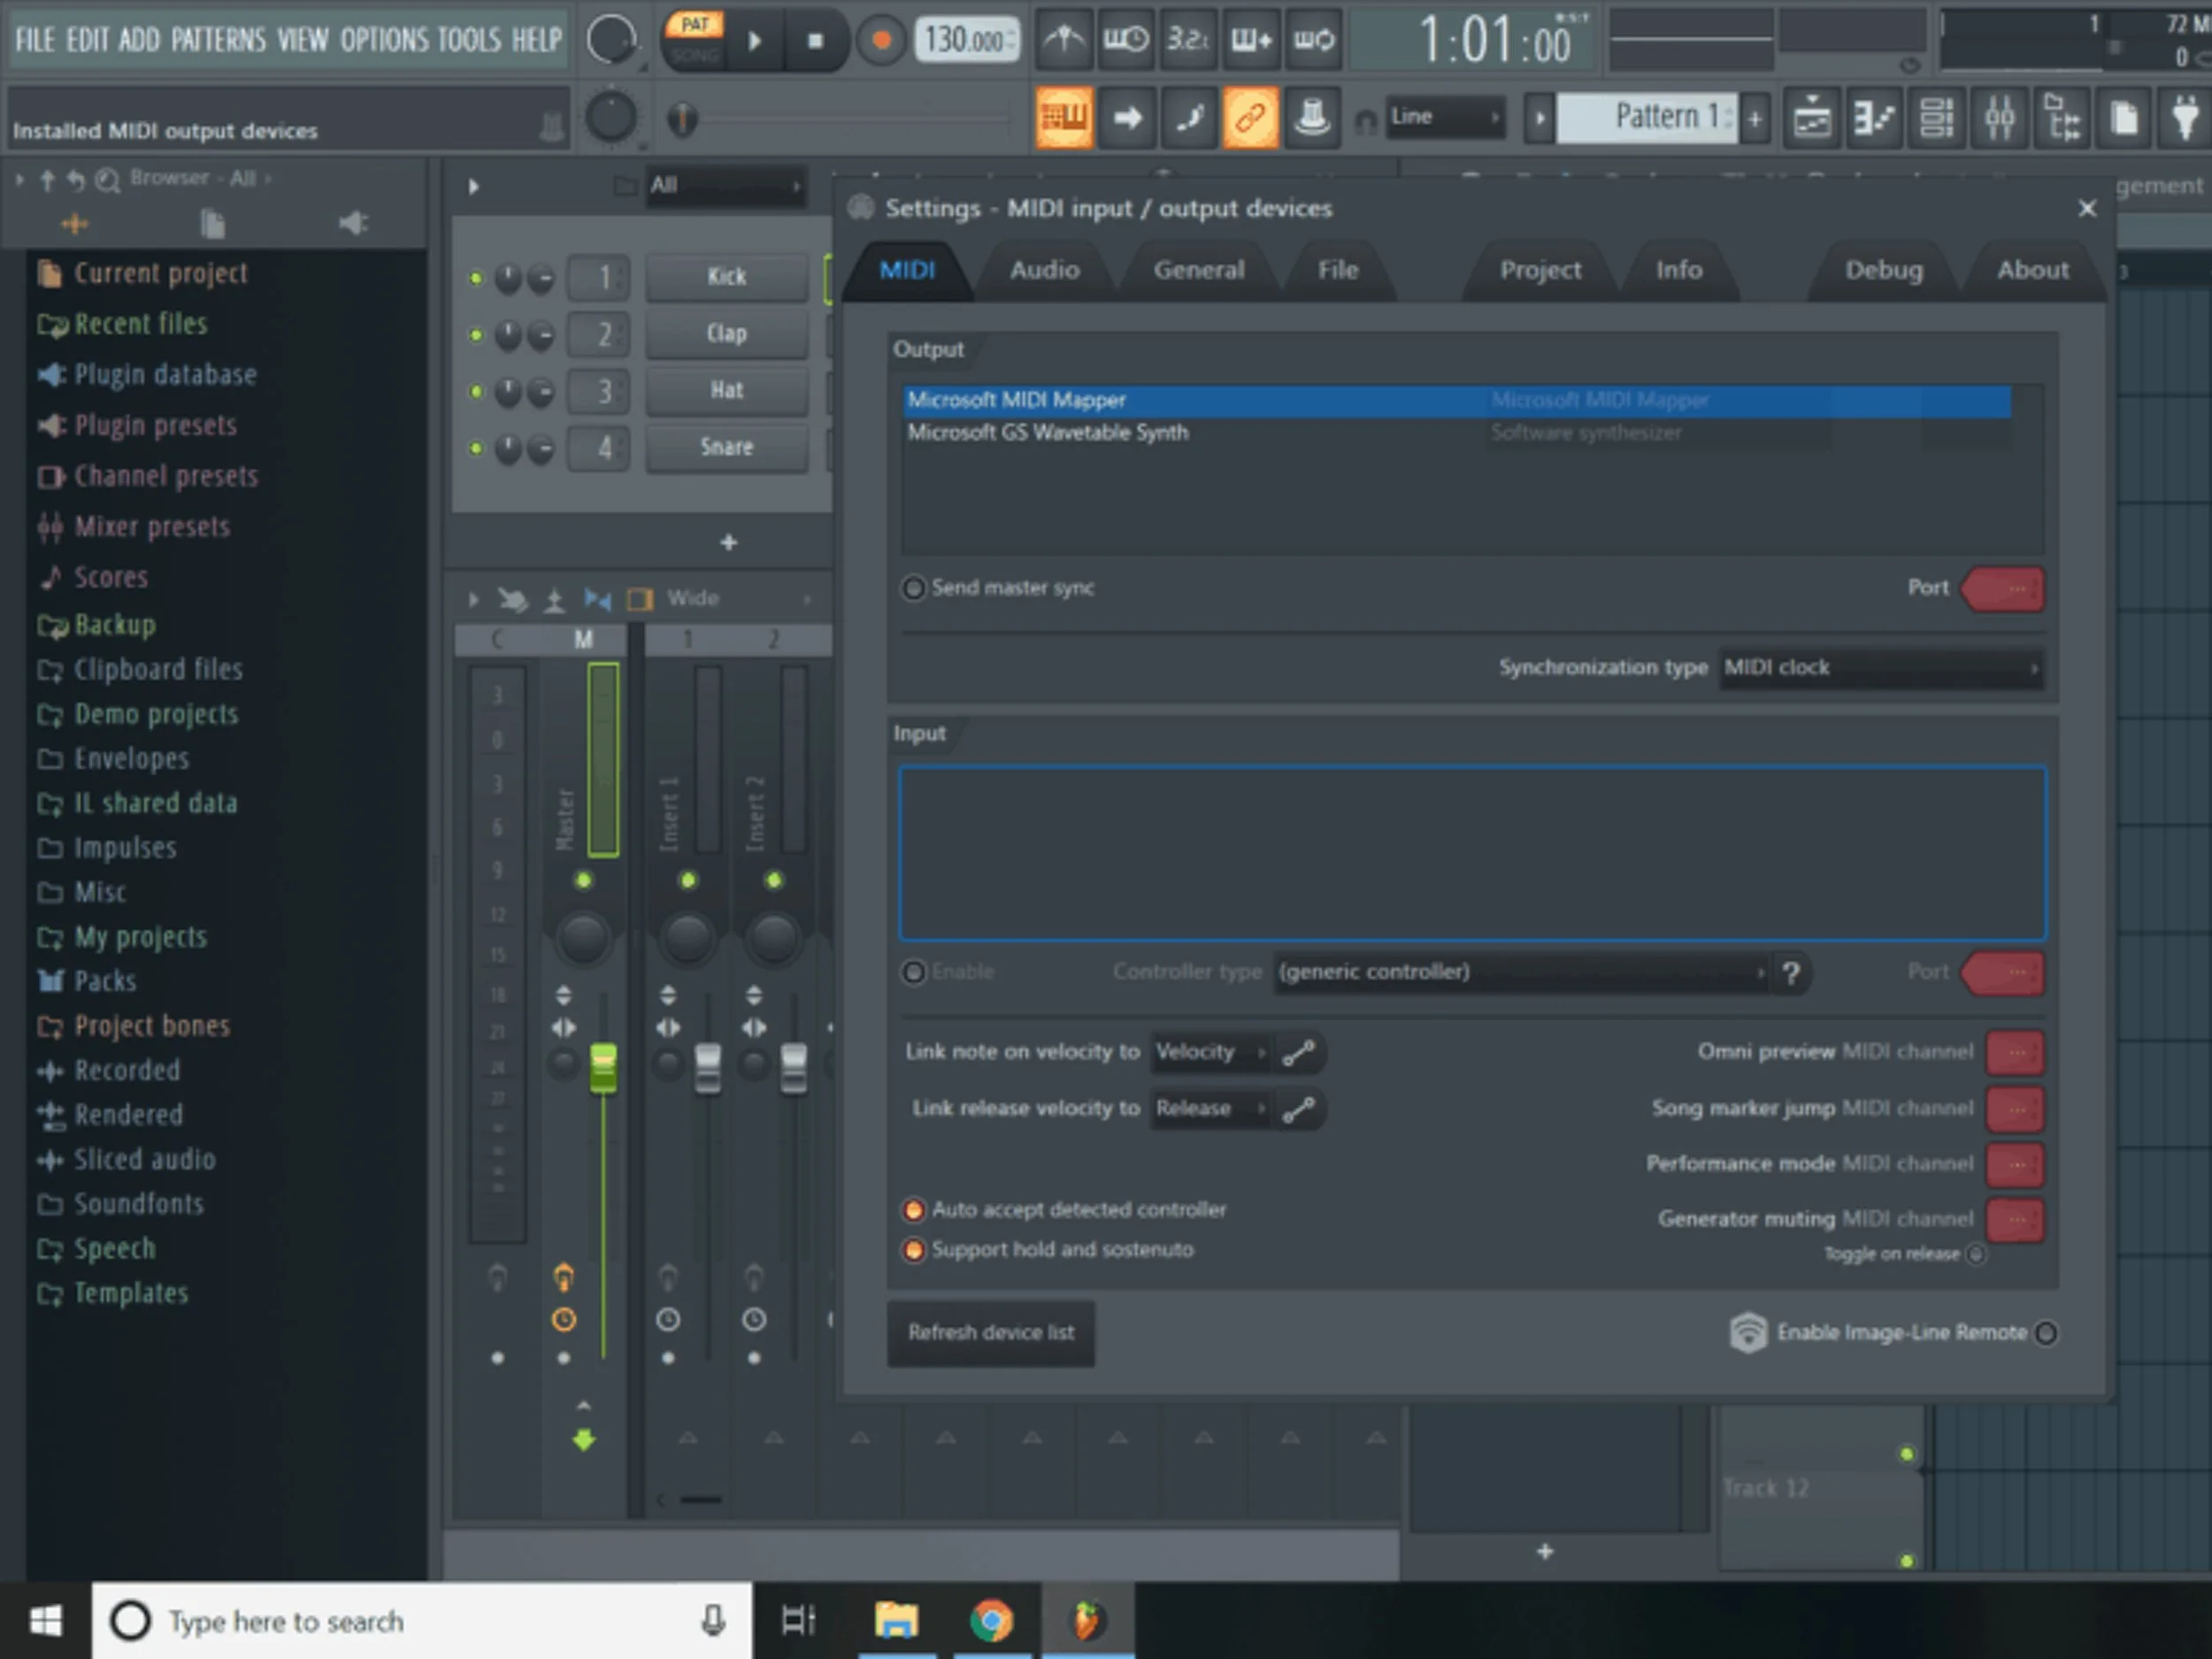Enable Send master sync option

click(913, 588)
